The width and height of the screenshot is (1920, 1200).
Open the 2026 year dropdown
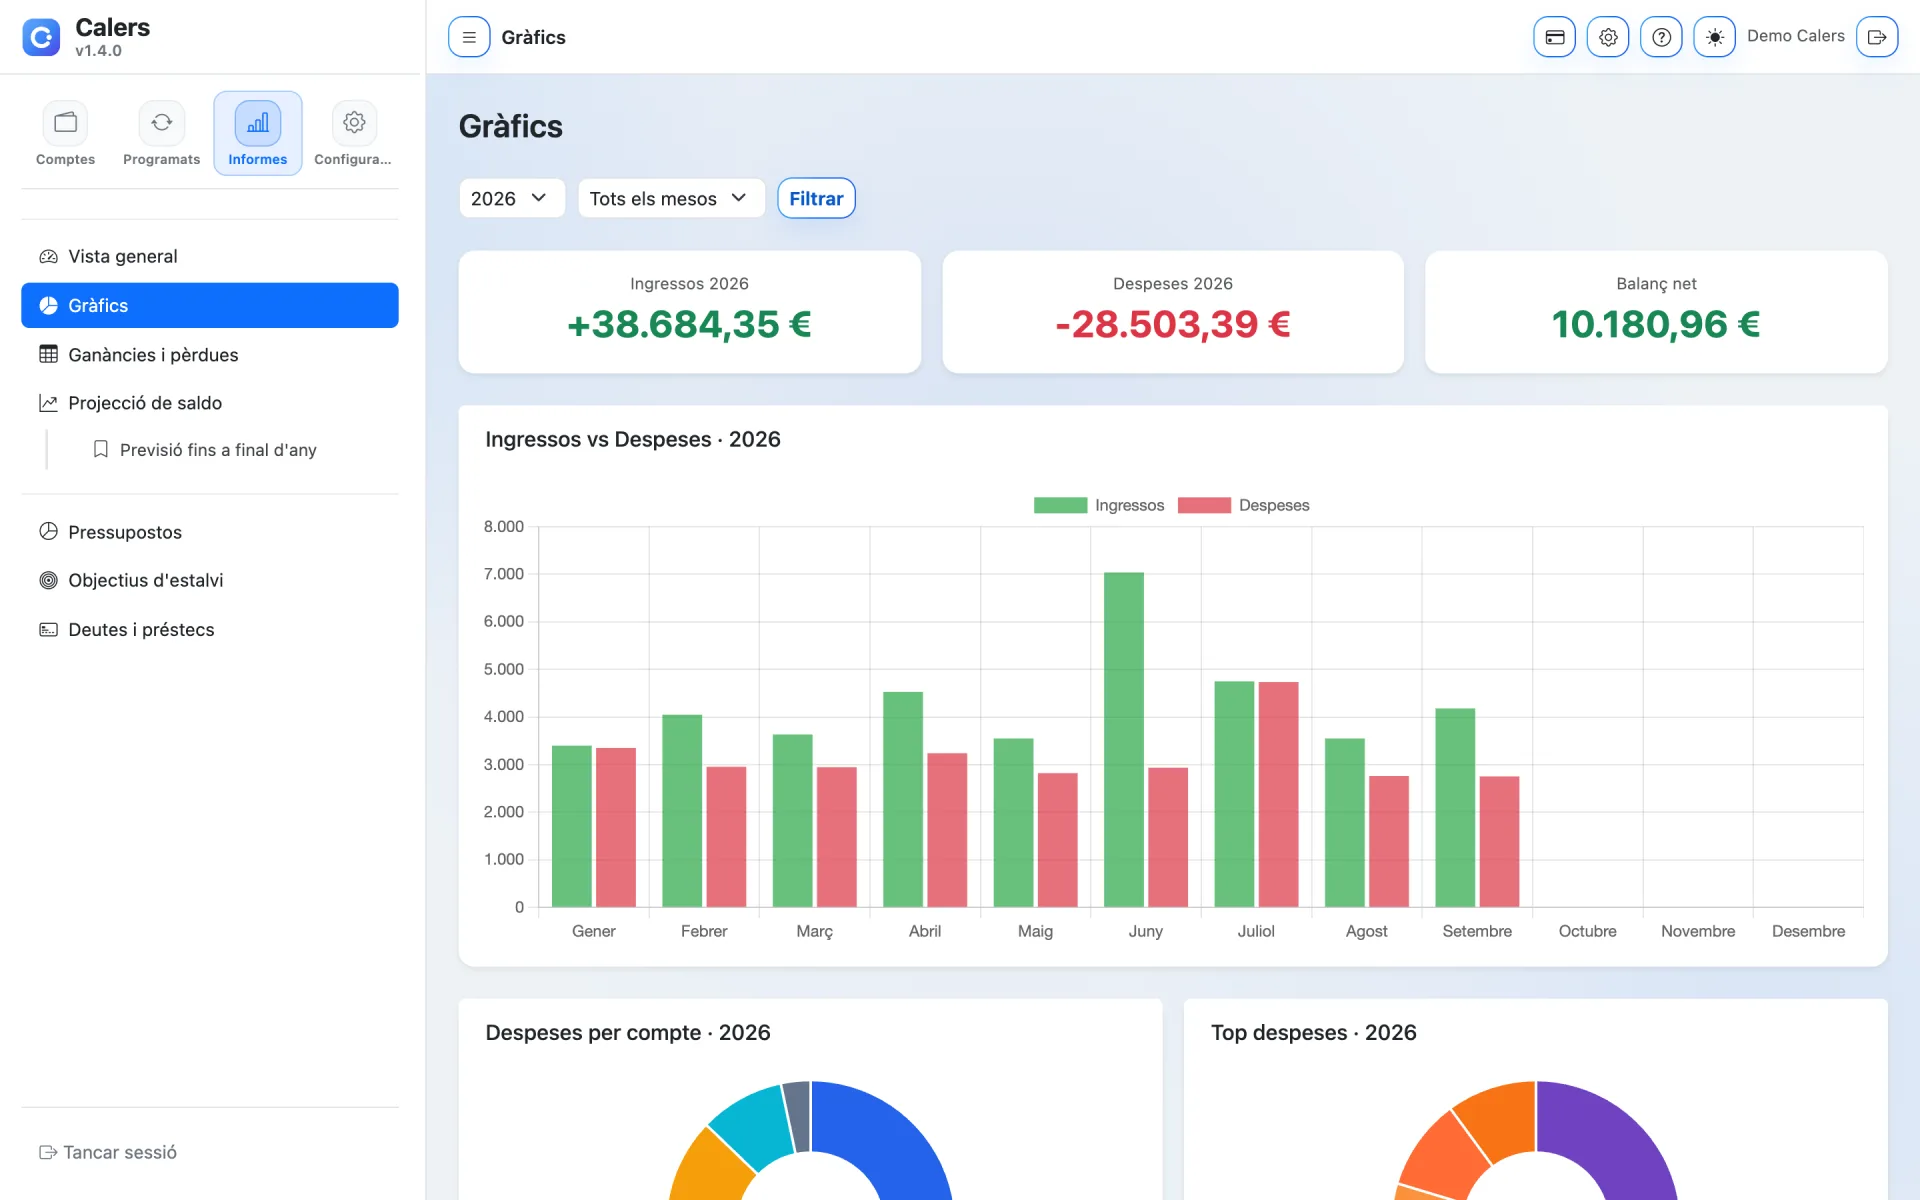(512, 198)
